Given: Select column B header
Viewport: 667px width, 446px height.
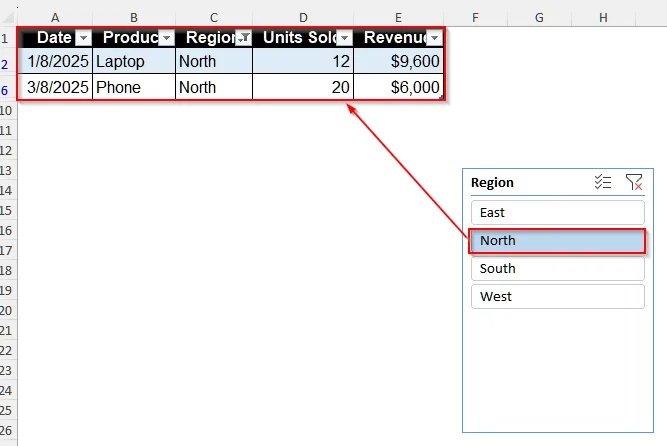Looking at the screenshot, I should (134, 17).
